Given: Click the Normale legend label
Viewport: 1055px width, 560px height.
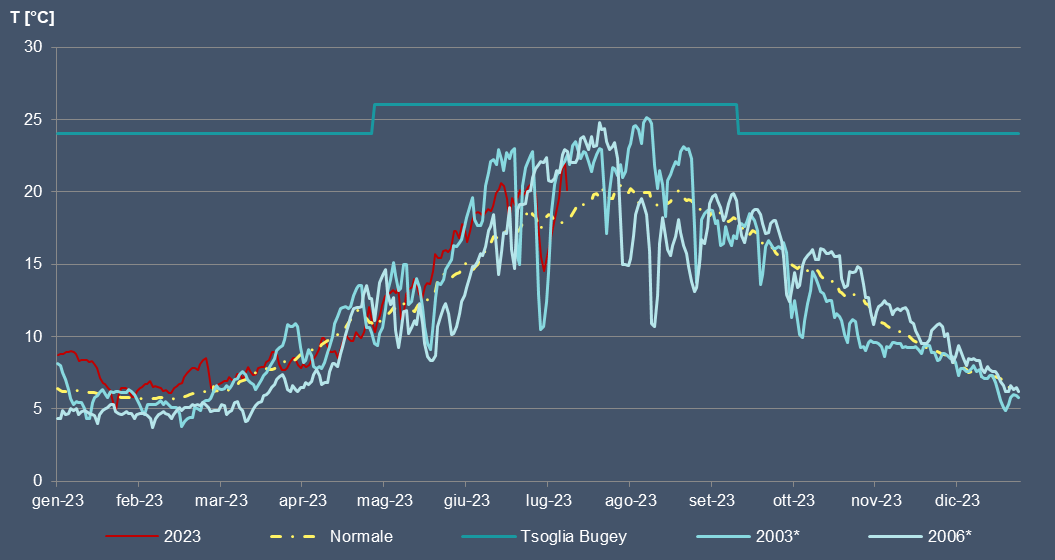Looking at the screenshot, I should click(x=361, y=536).
